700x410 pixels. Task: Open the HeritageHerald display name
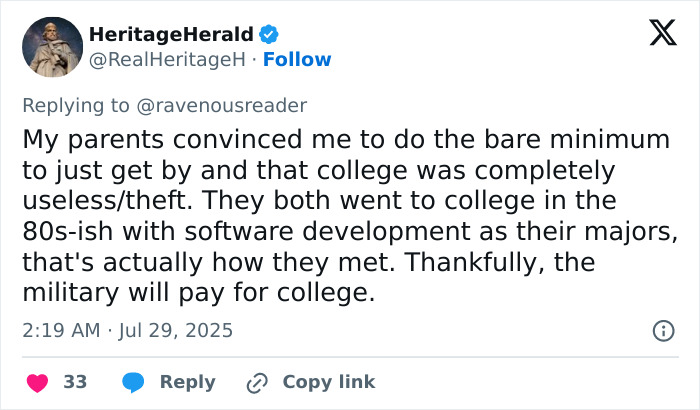[171, 35]
